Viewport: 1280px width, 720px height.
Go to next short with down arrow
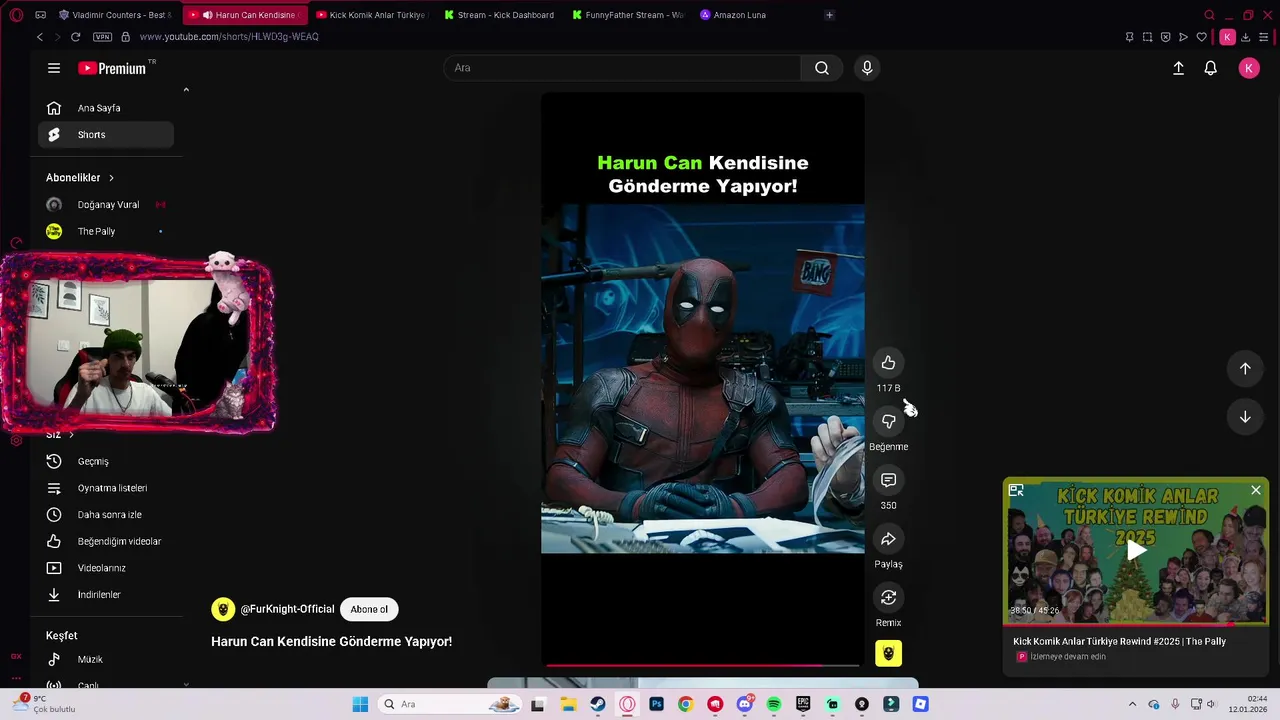[x=1245, y=417]
